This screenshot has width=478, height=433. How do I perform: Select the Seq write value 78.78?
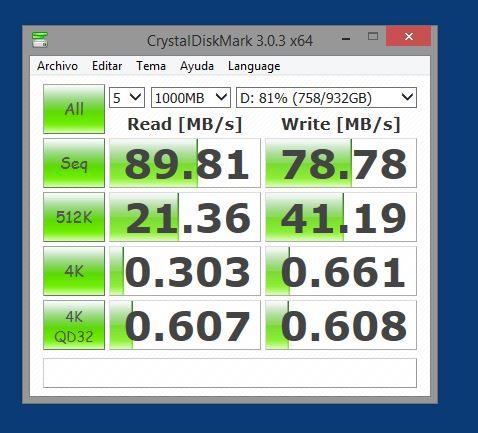coord(341,163)
